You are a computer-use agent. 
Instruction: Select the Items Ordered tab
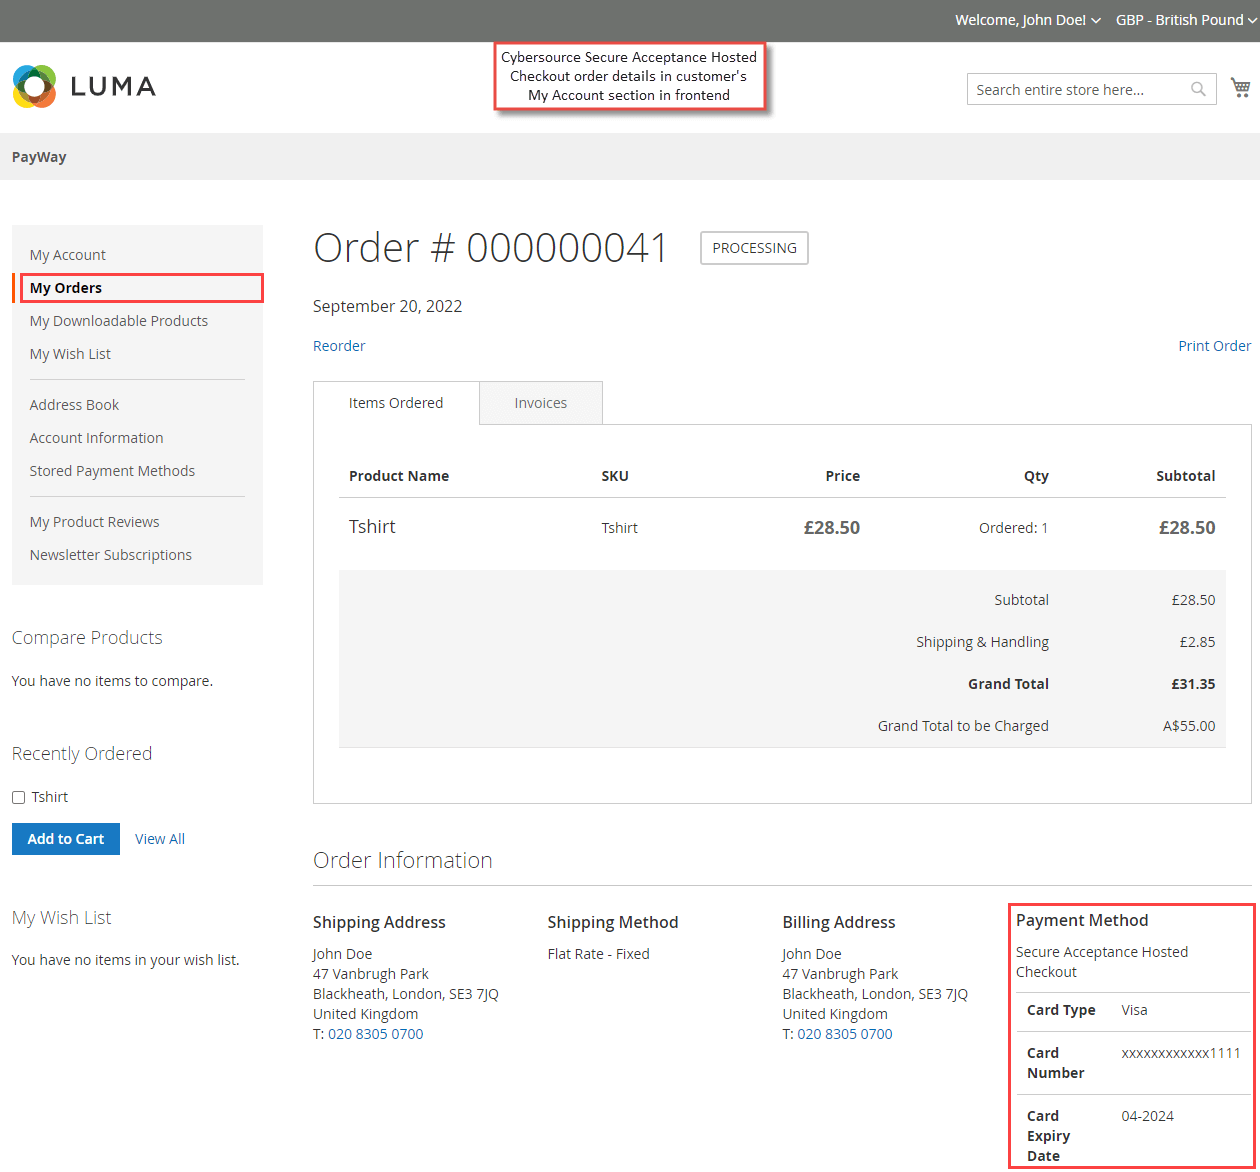click(396, 403)
